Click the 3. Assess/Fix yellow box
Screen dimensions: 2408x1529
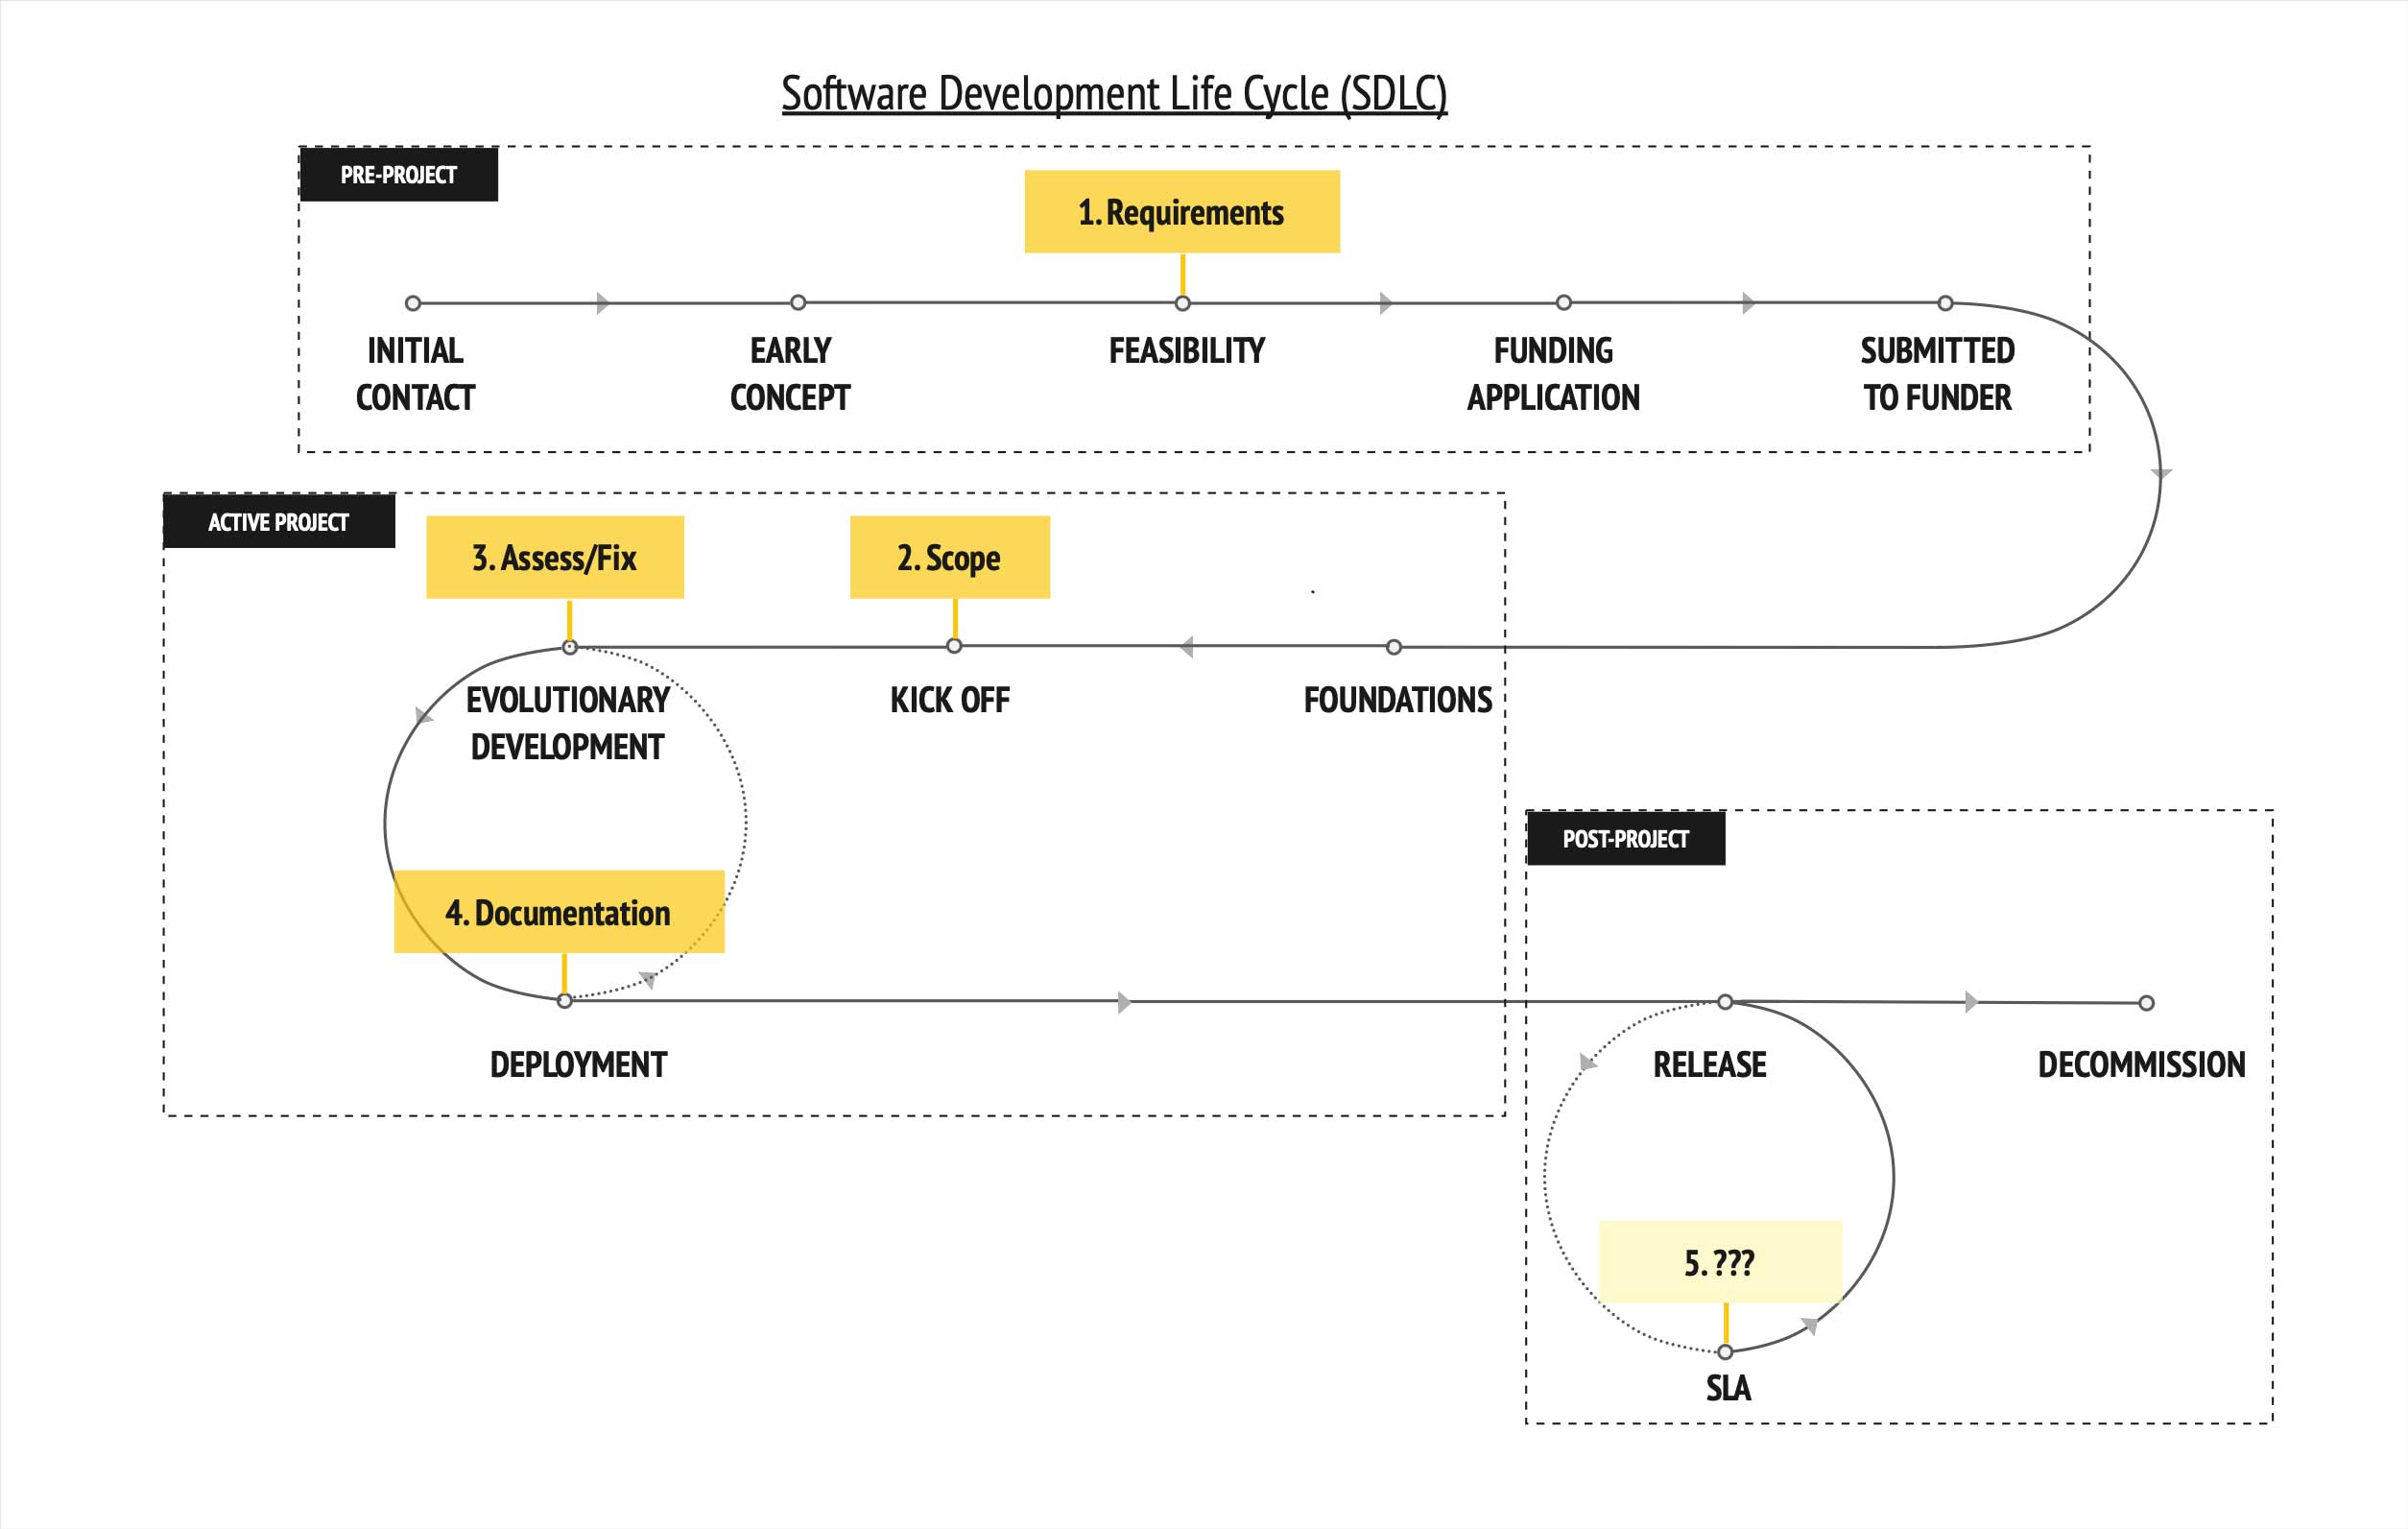(x=555, y=557)
